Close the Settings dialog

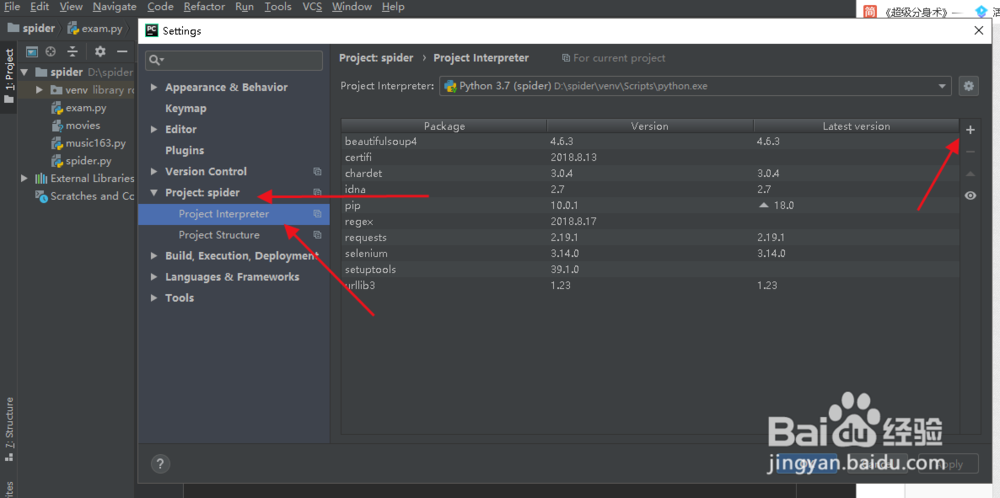979,30
